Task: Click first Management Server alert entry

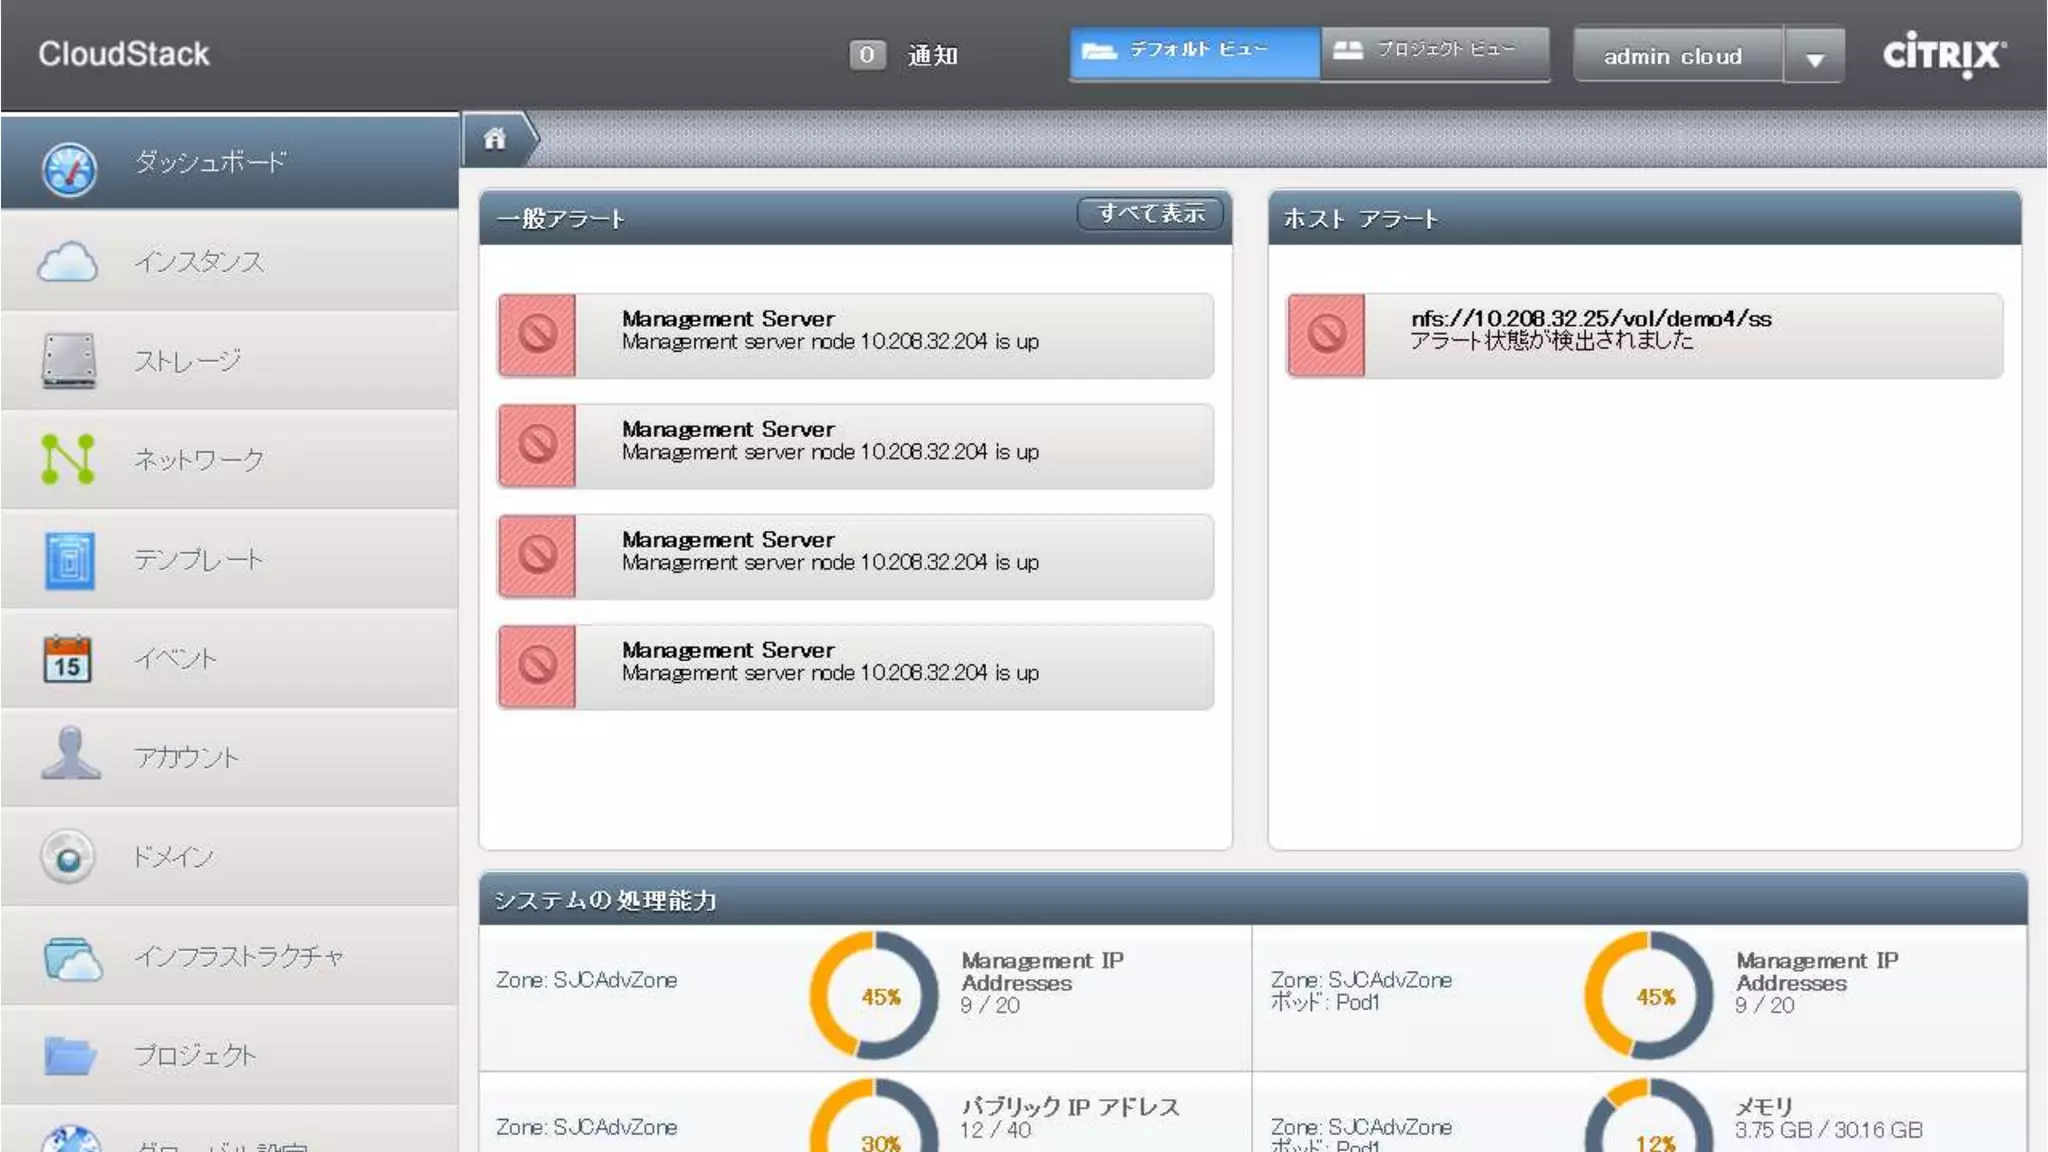Action: click(x=855, y=335)
